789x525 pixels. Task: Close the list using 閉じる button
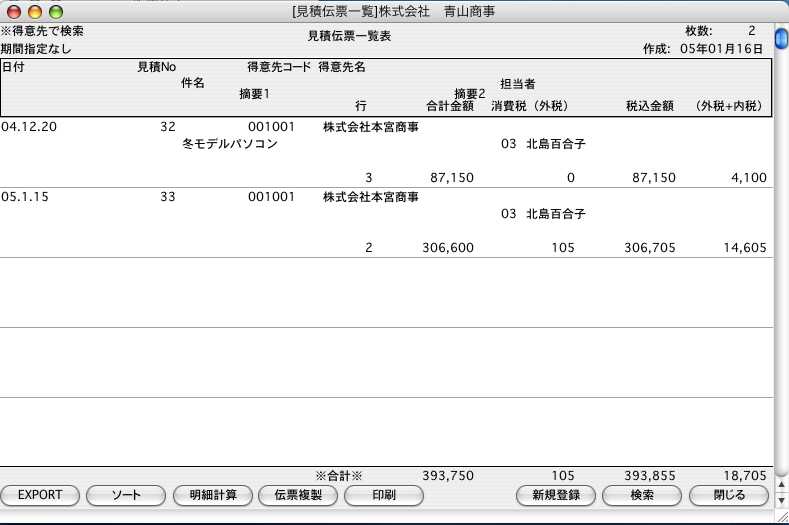click(x=729, y=495)
